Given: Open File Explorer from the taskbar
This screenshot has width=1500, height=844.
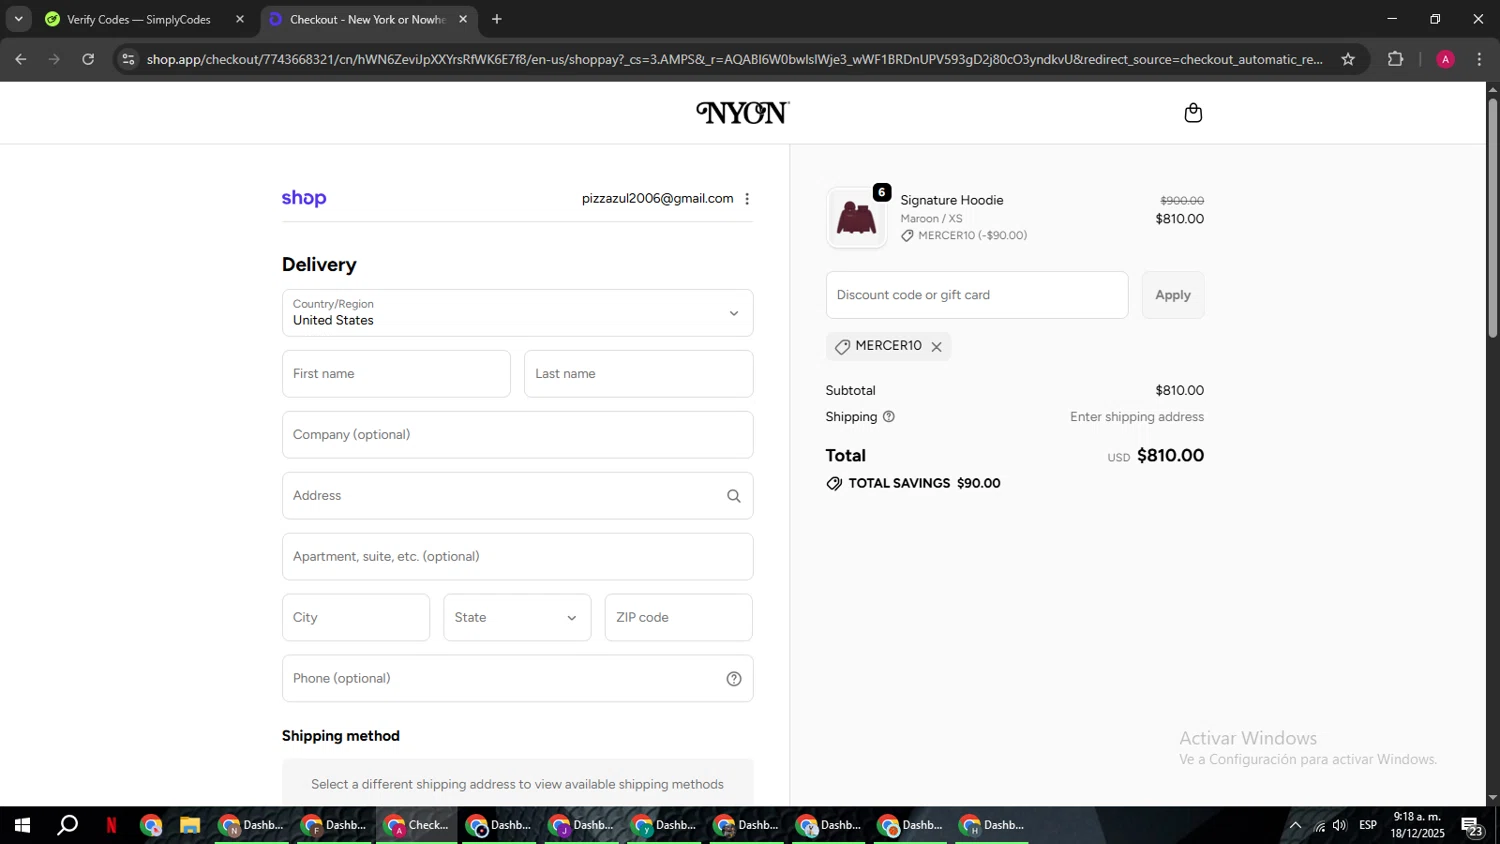Looking at the screenshot, I should tap(190, 826).
